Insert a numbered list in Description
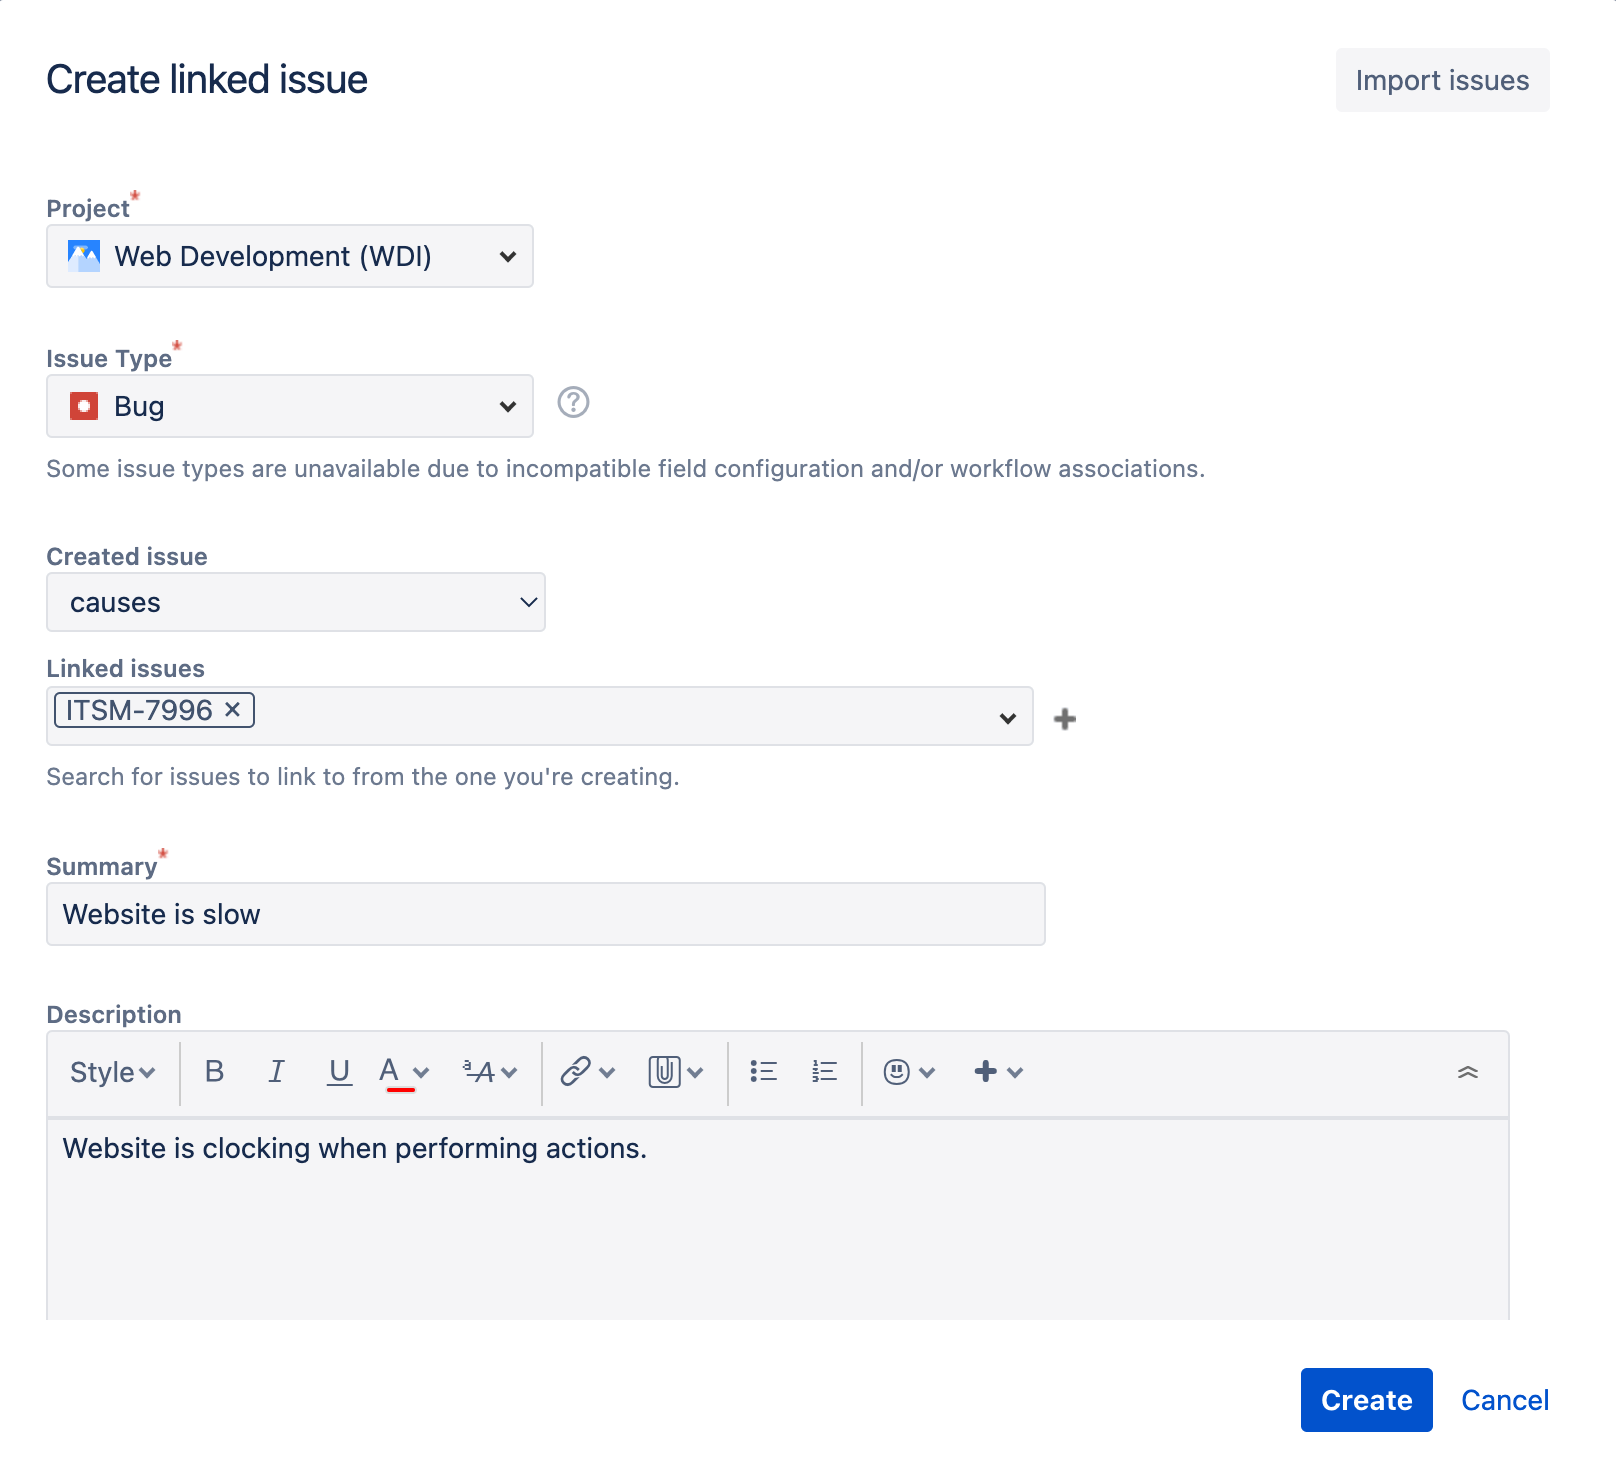Viewport: 1616px width, 1482px height. [x=823, y=1072]
